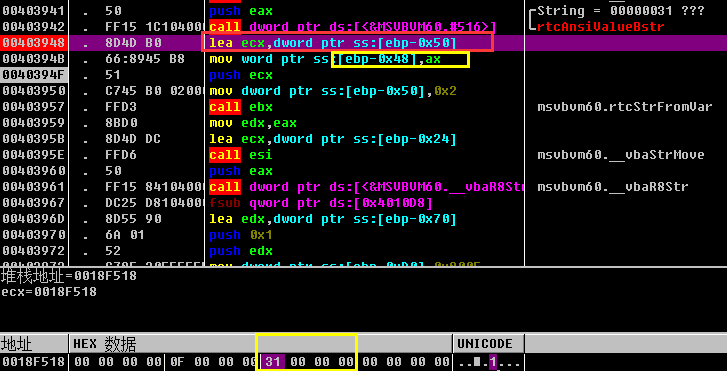
Task: Click the mov edx,eax instruction
Action: (253, 123)
